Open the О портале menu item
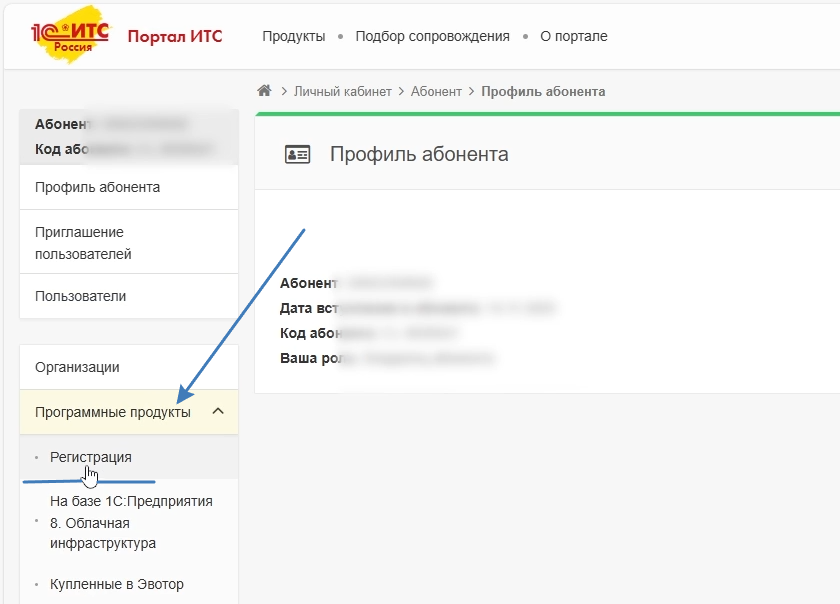This screenshot has height=604, width=840. [573, 36]
